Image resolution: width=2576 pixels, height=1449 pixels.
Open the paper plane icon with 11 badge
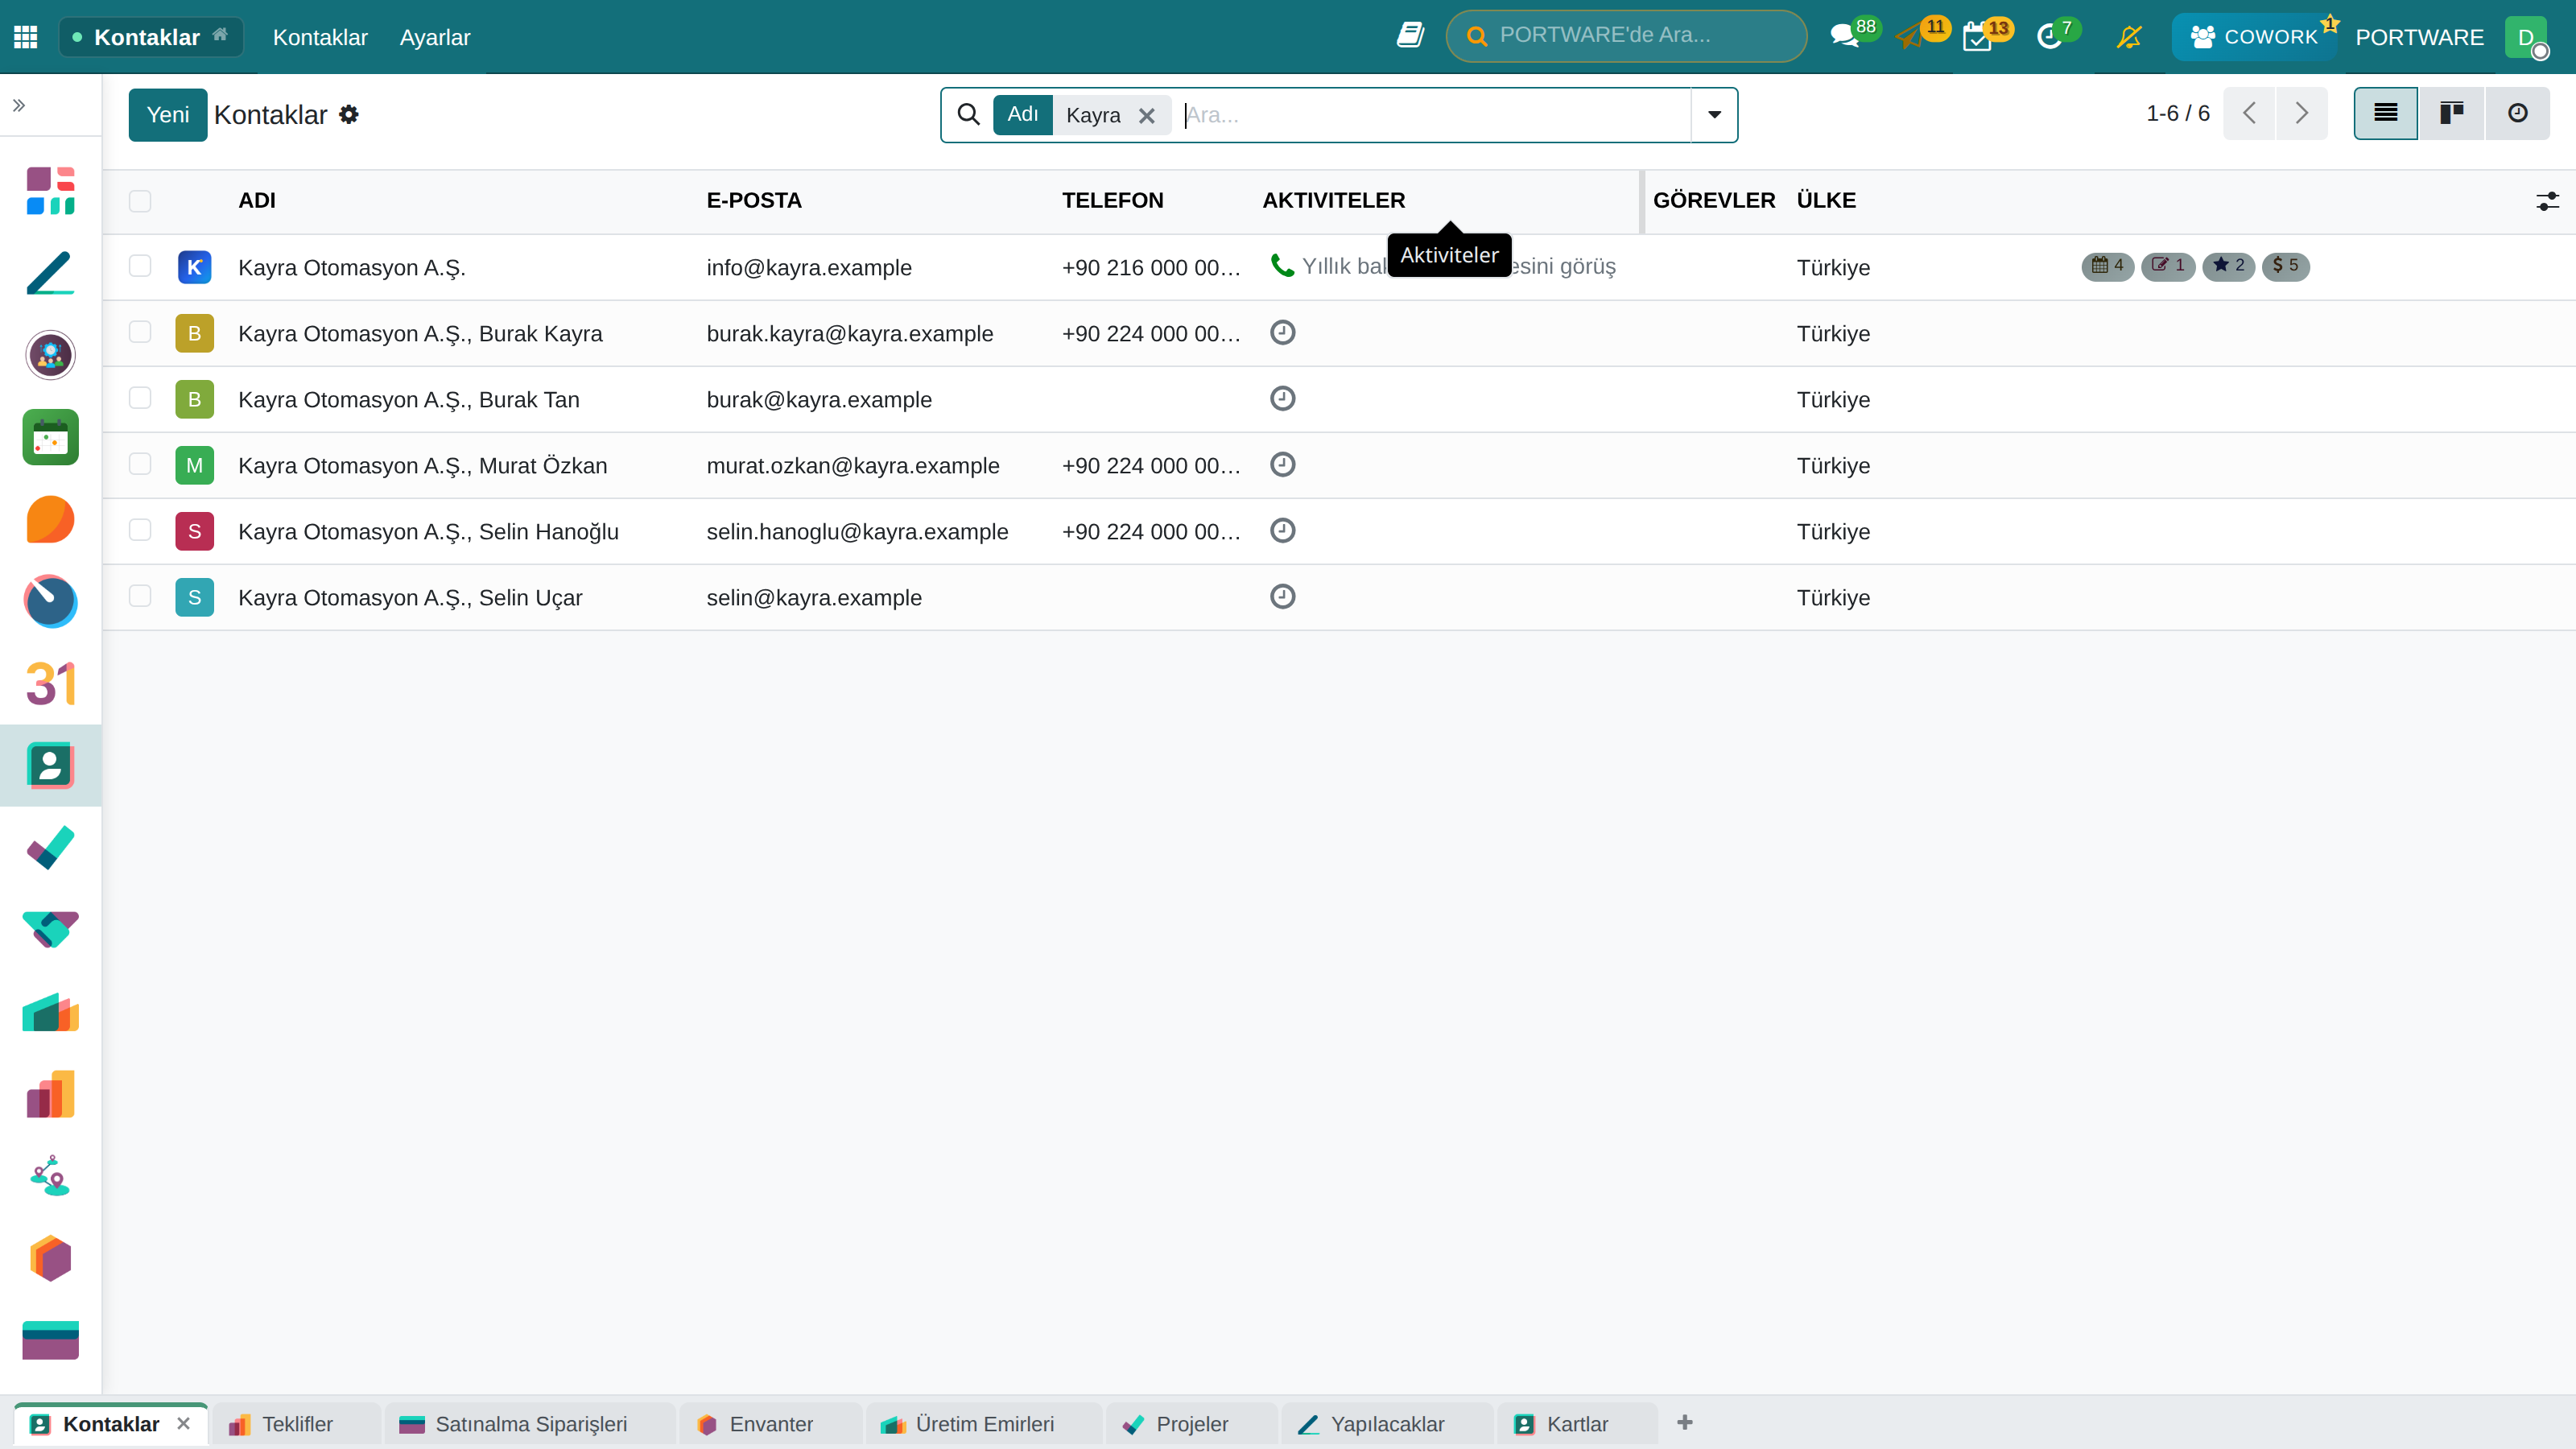tap(1910, 37)
